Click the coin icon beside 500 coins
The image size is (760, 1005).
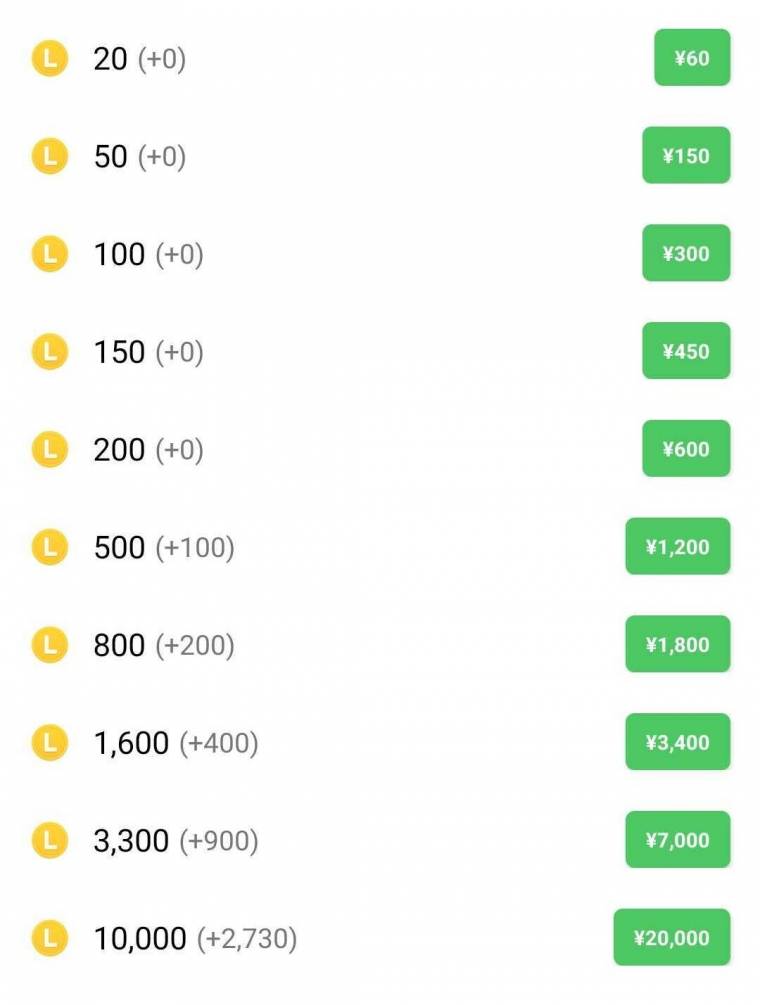[50, 548]
